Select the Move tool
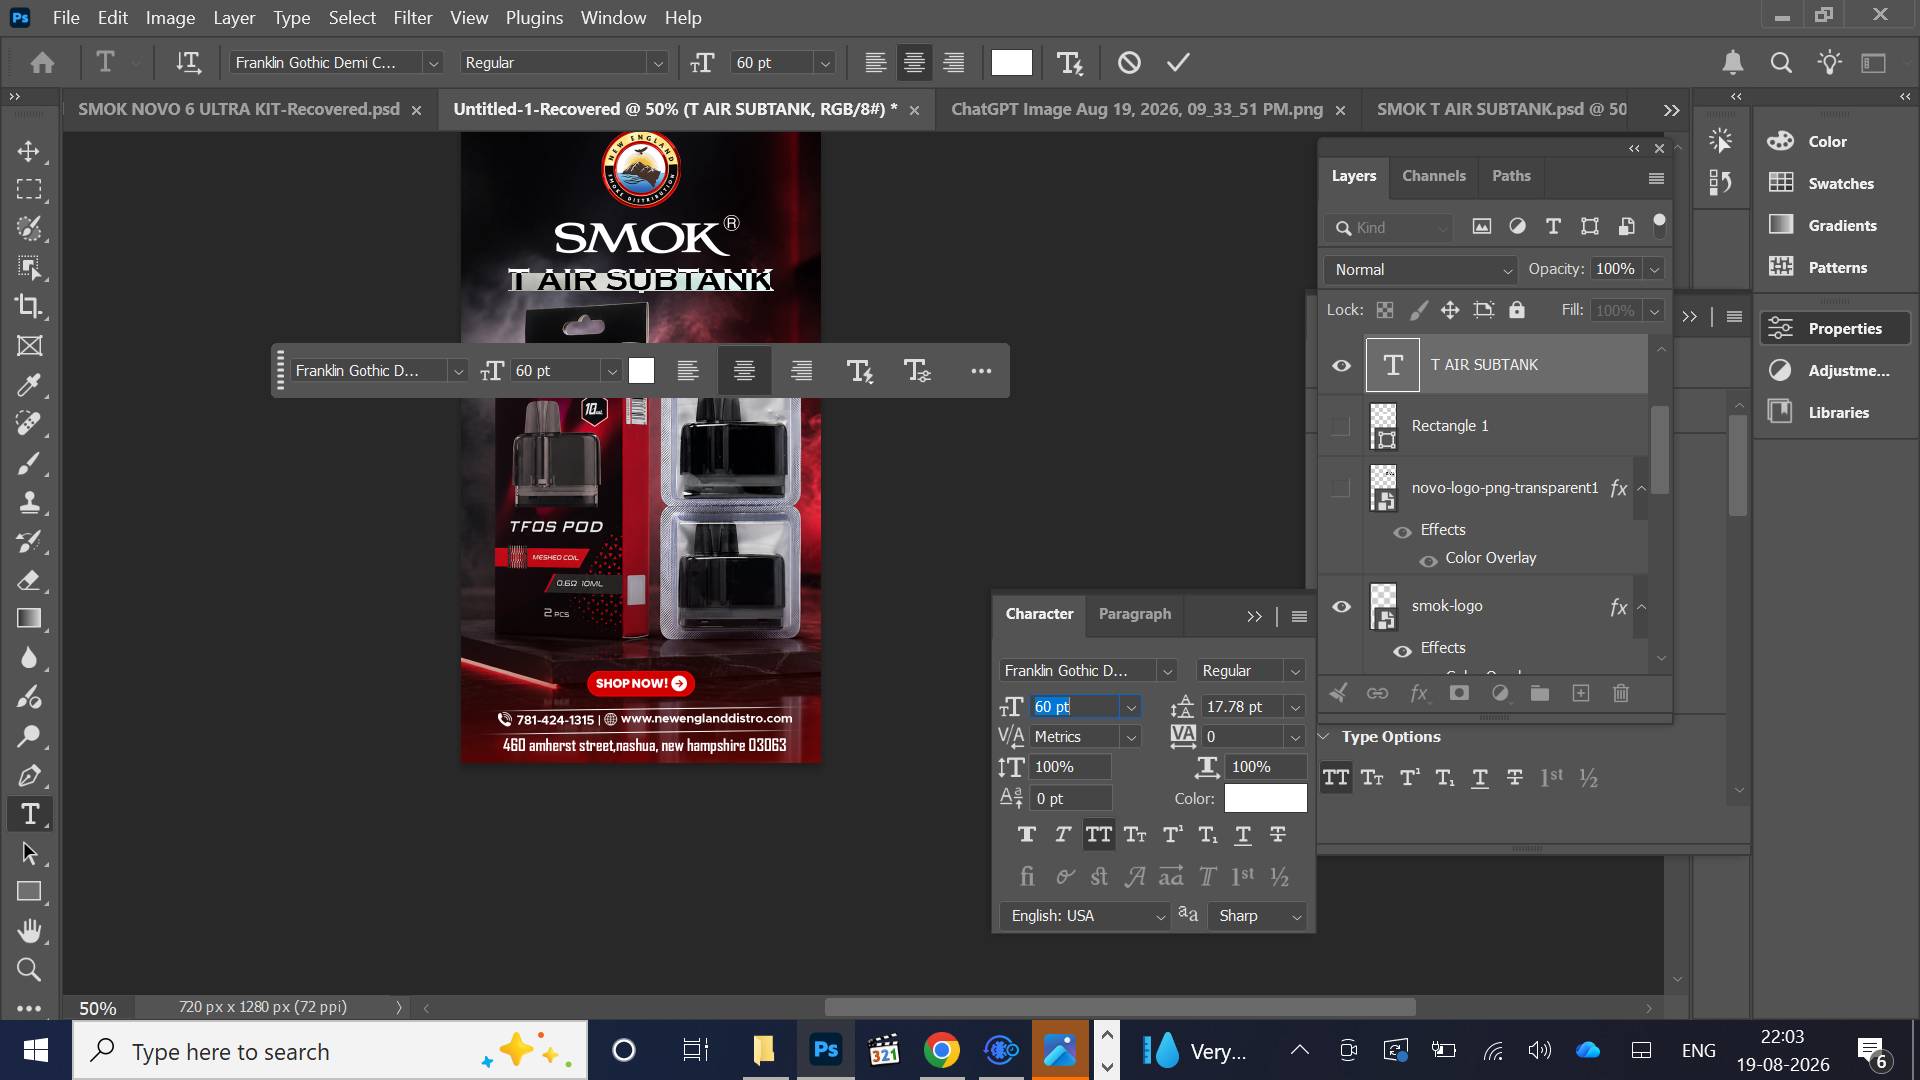 click(29, 151)
